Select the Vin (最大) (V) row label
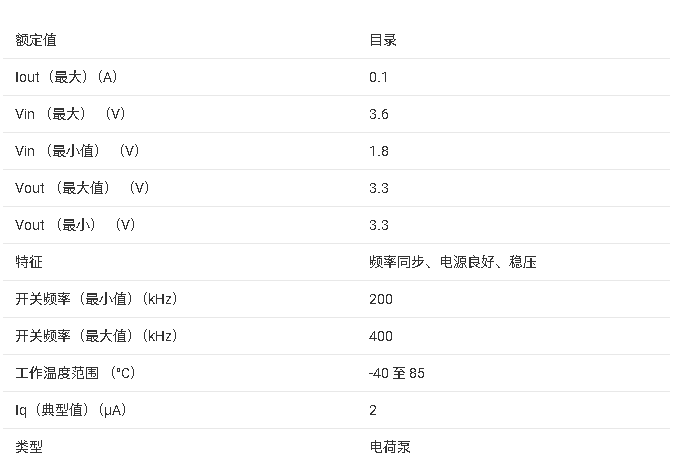This screenshot has width=683, height=465. click(x=70, y=114)
